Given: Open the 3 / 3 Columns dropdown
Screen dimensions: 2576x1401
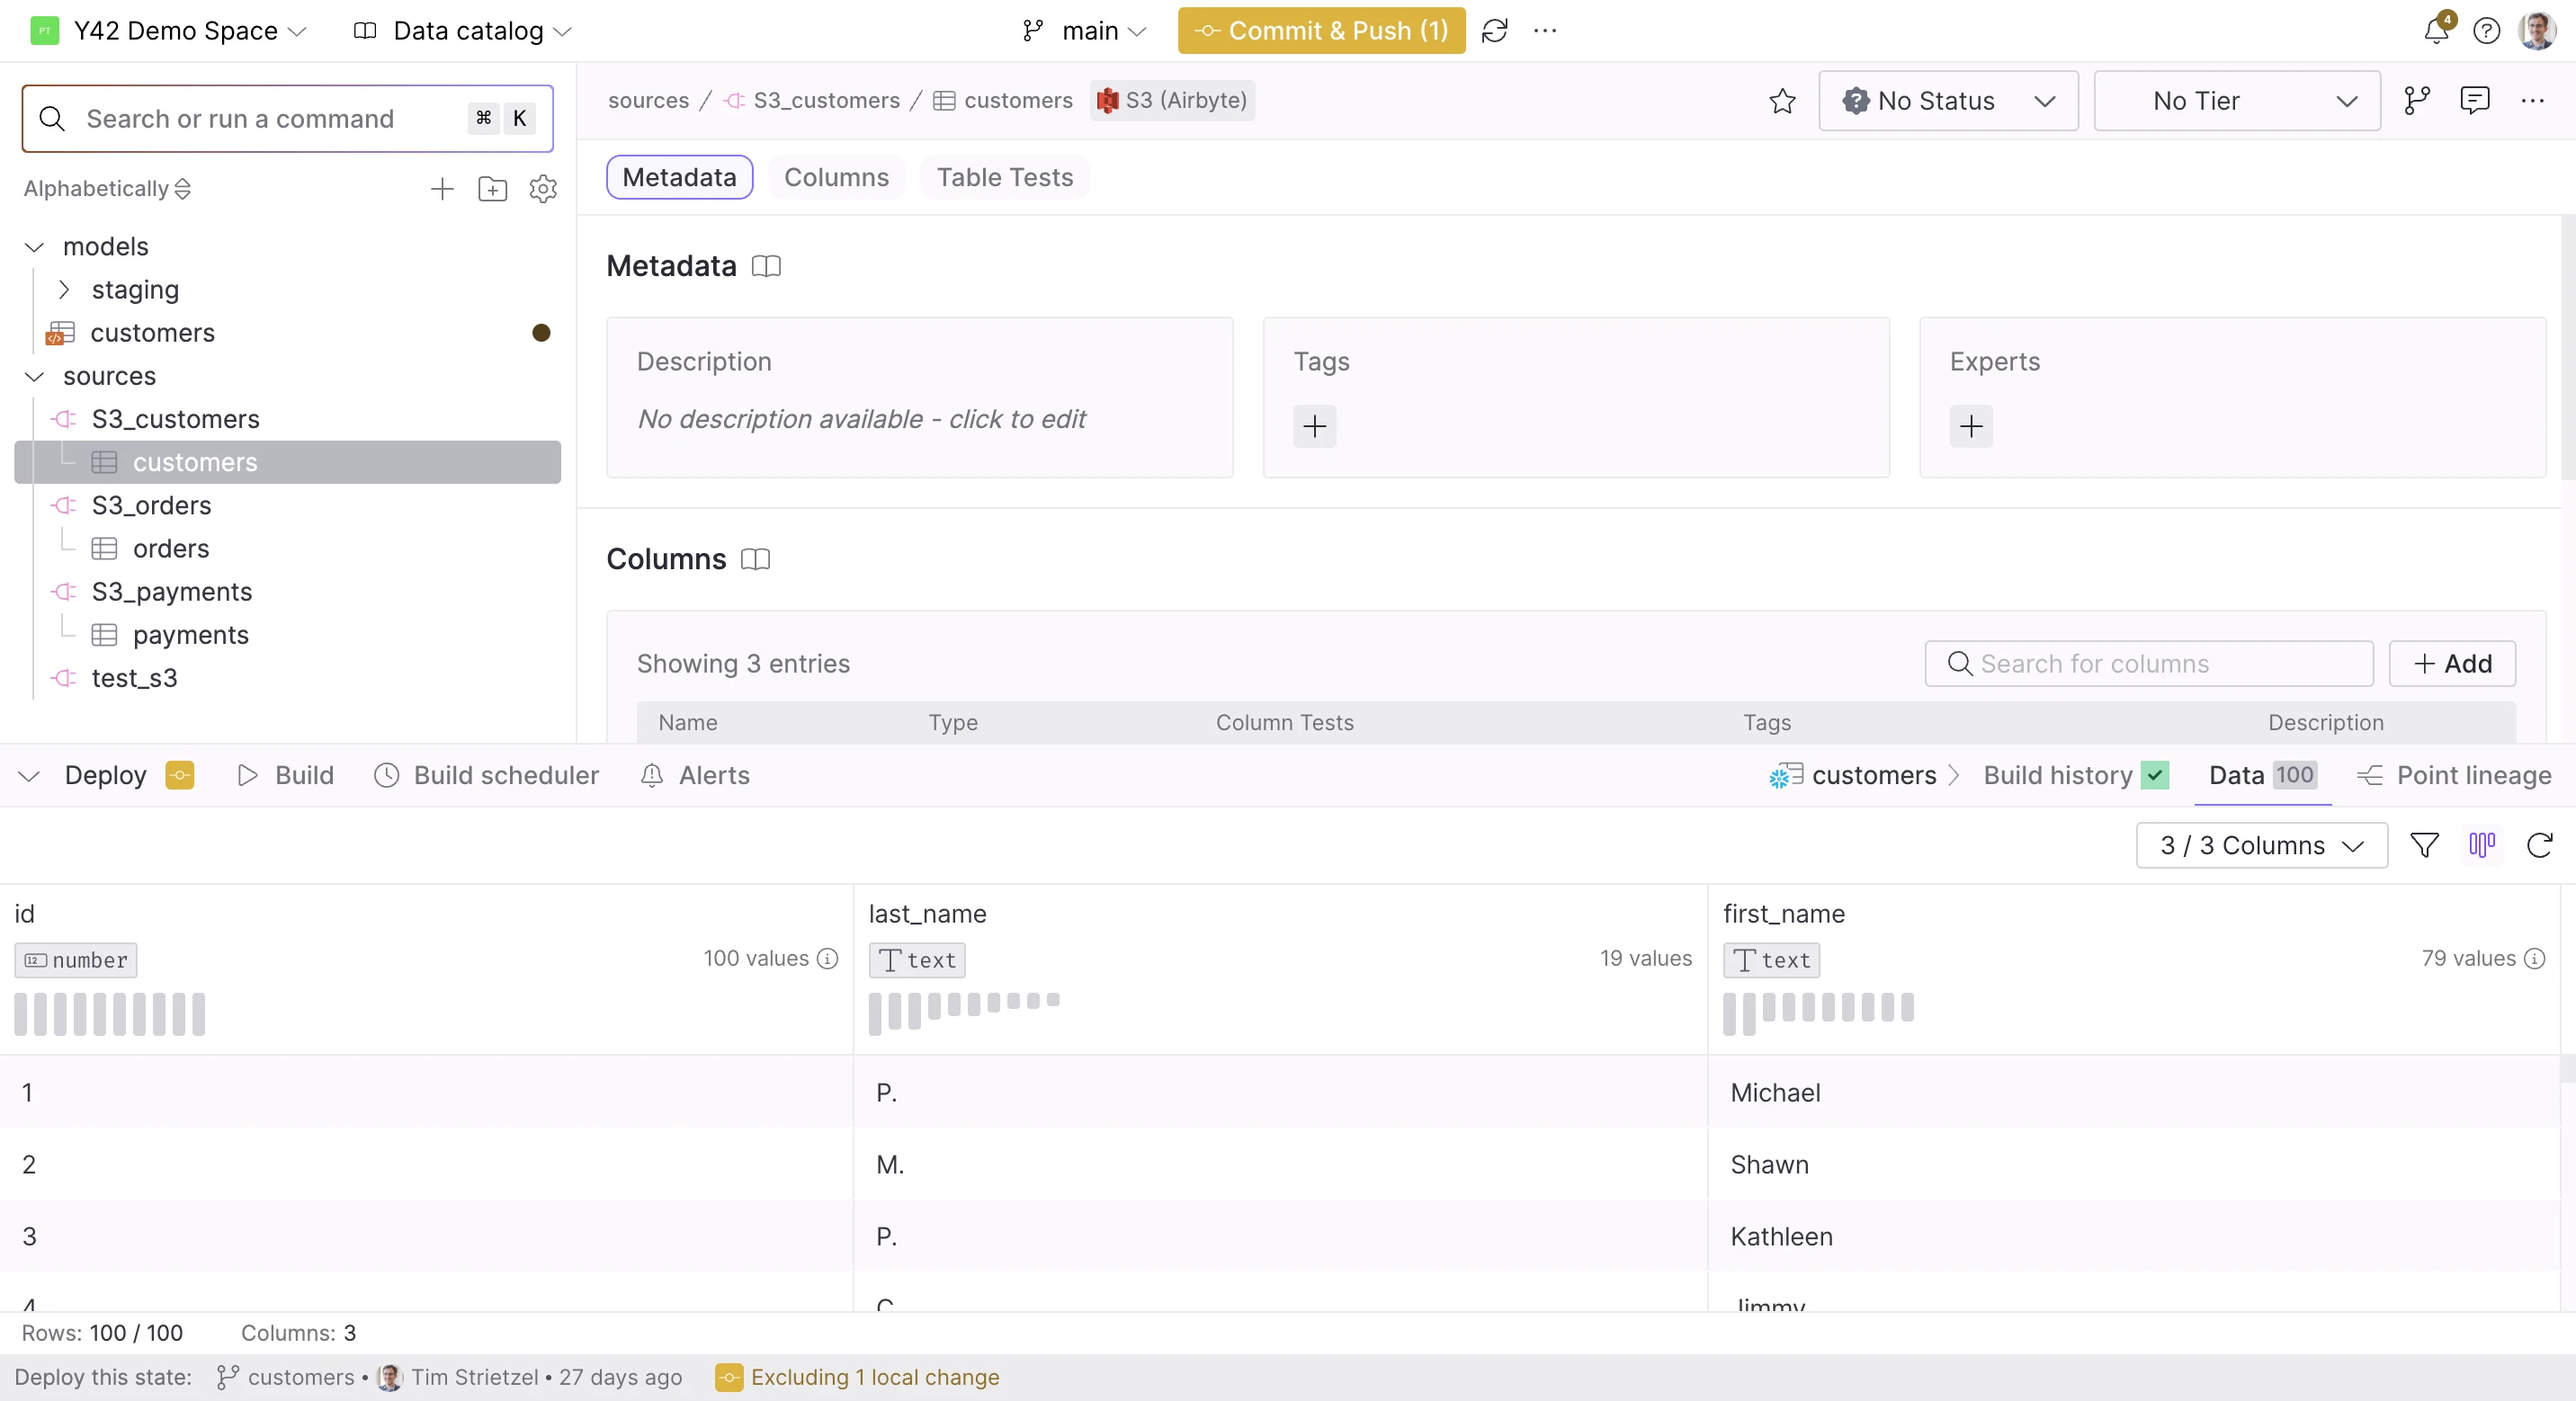Looking at the screenshot, I should pyautogui.click(x=2261, y=846).
